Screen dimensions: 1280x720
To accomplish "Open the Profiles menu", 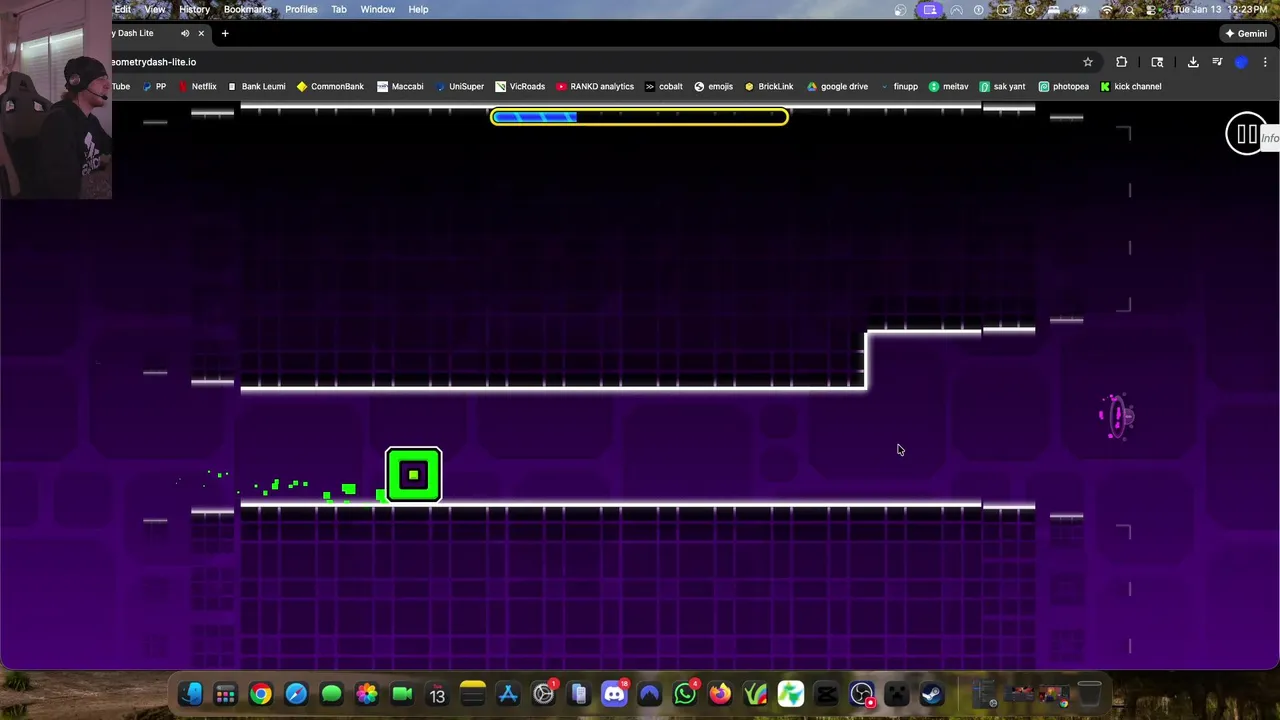I will [x=301, y=10].
